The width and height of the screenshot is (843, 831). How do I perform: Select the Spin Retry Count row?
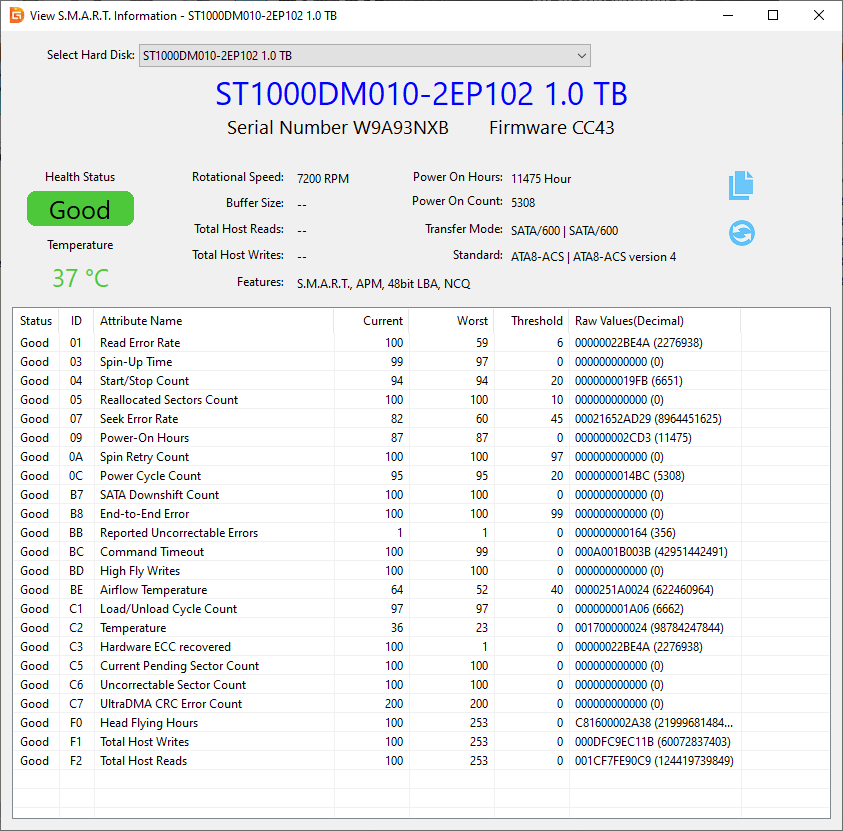422,457
